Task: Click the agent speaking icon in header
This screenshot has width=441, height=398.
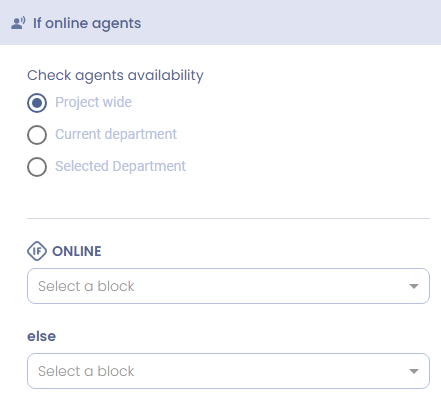Action: 18,23
